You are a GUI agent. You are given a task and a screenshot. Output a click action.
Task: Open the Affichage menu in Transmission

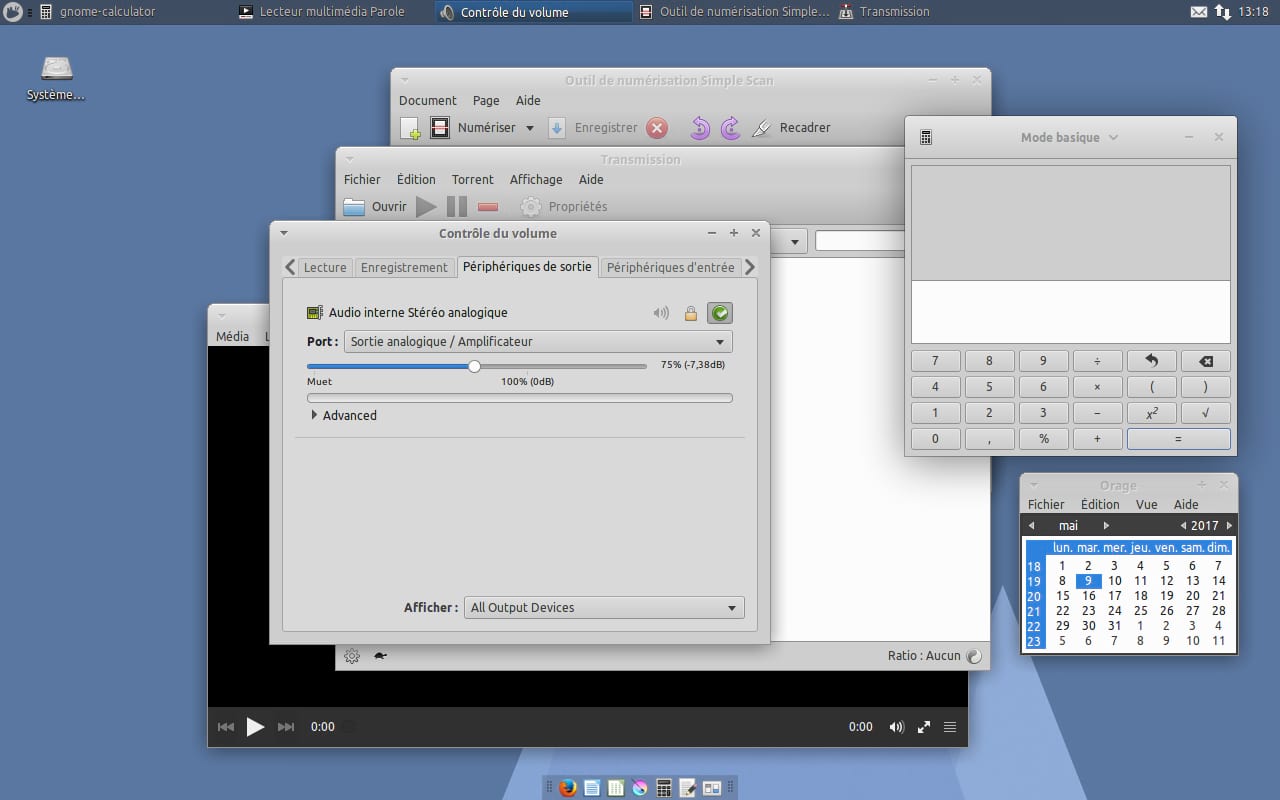(536, 180)
